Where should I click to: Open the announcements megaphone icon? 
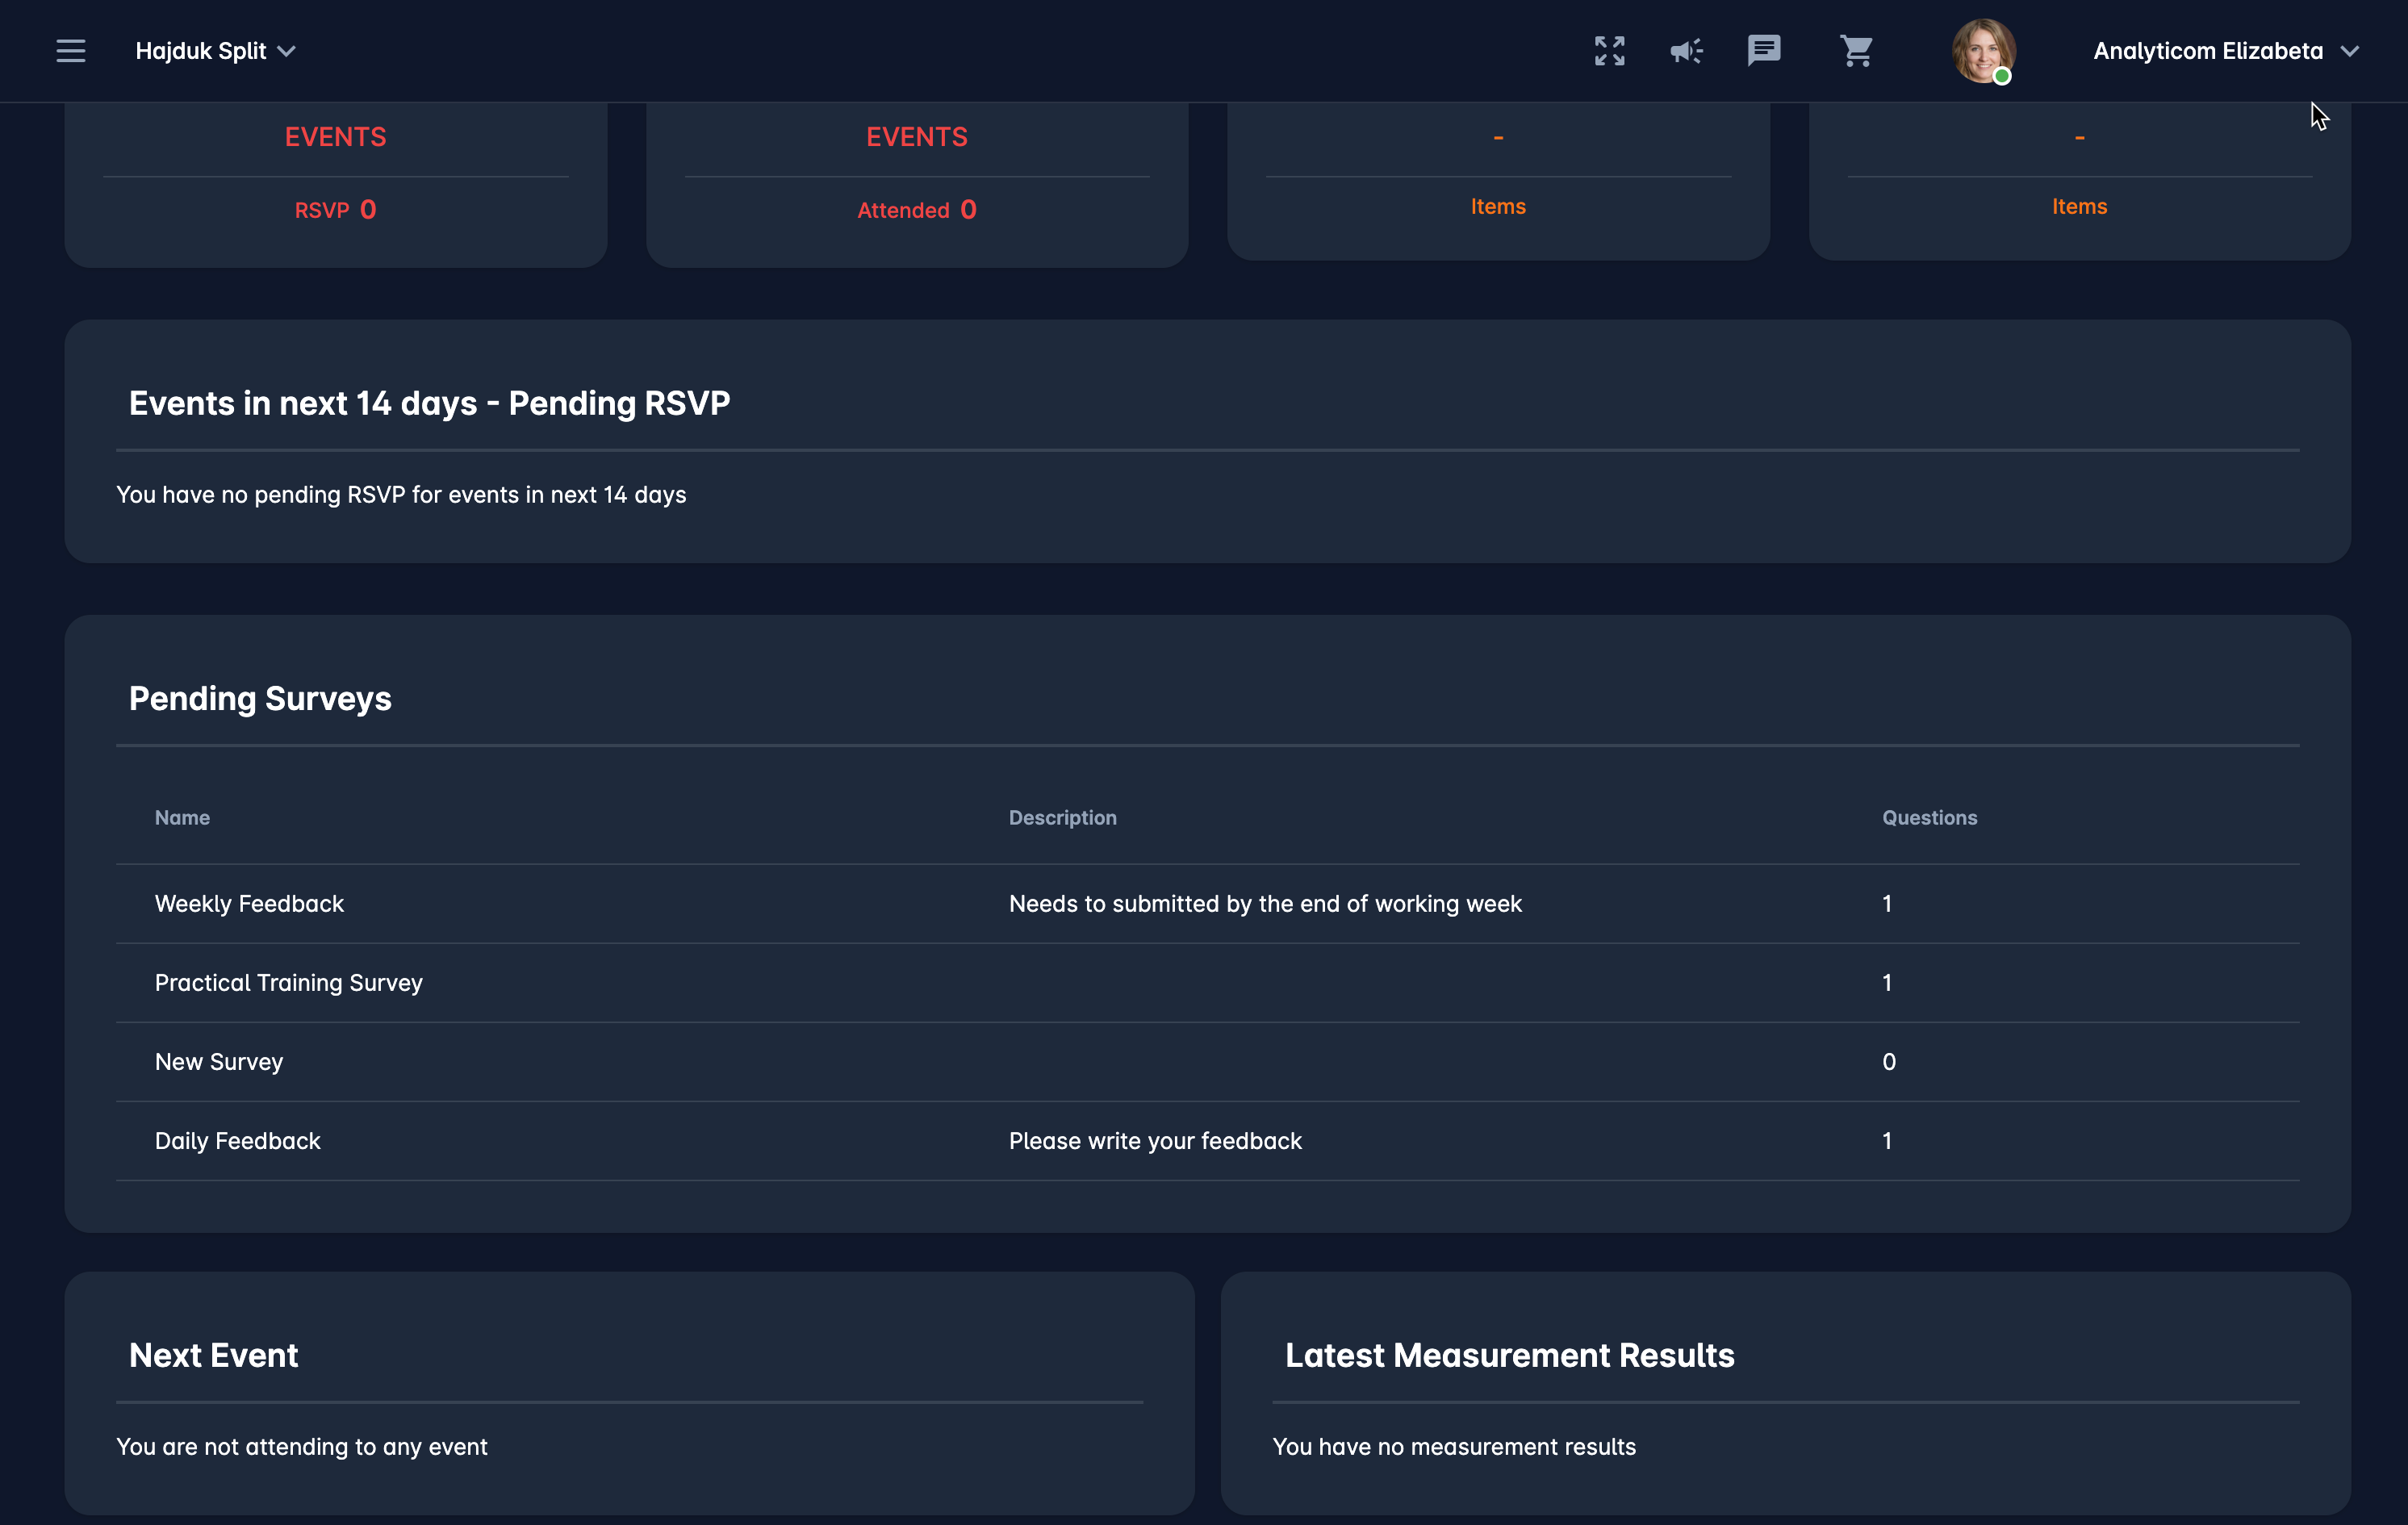point(1686,51)
